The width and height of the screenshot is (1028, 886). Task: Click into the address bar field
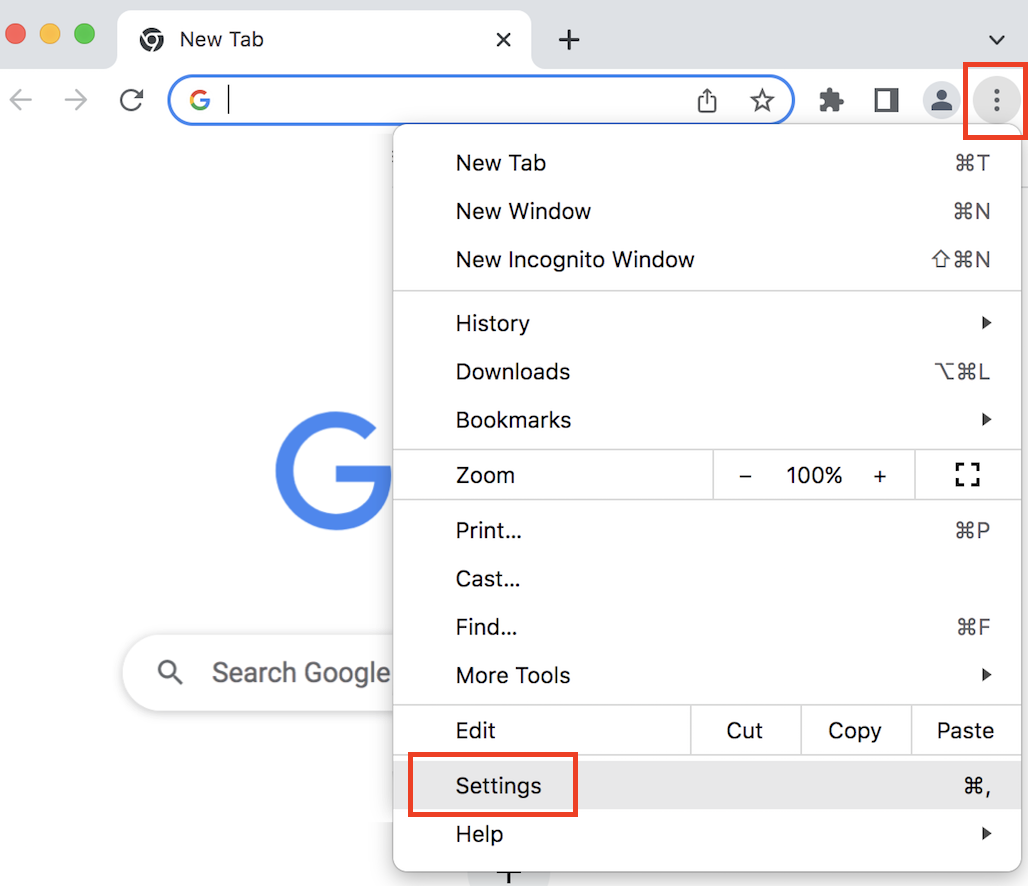click(450, 100)
